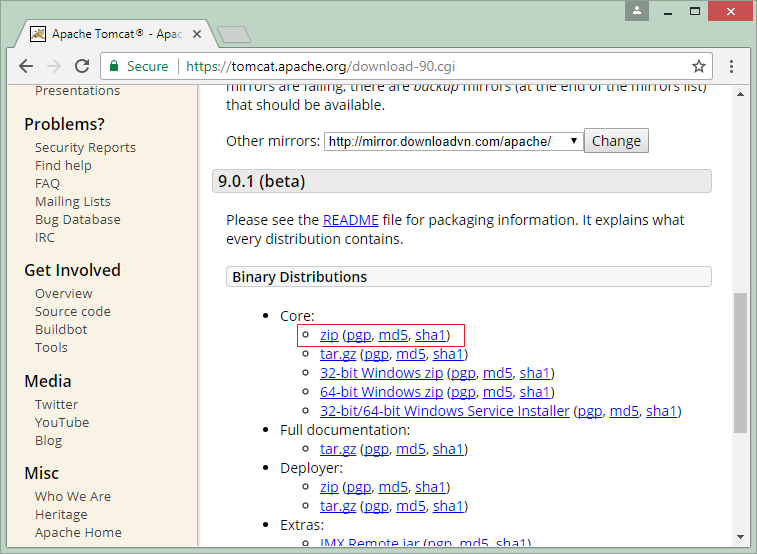
Task: Open the md5 link for Core tar.gz
Action: 411,354
